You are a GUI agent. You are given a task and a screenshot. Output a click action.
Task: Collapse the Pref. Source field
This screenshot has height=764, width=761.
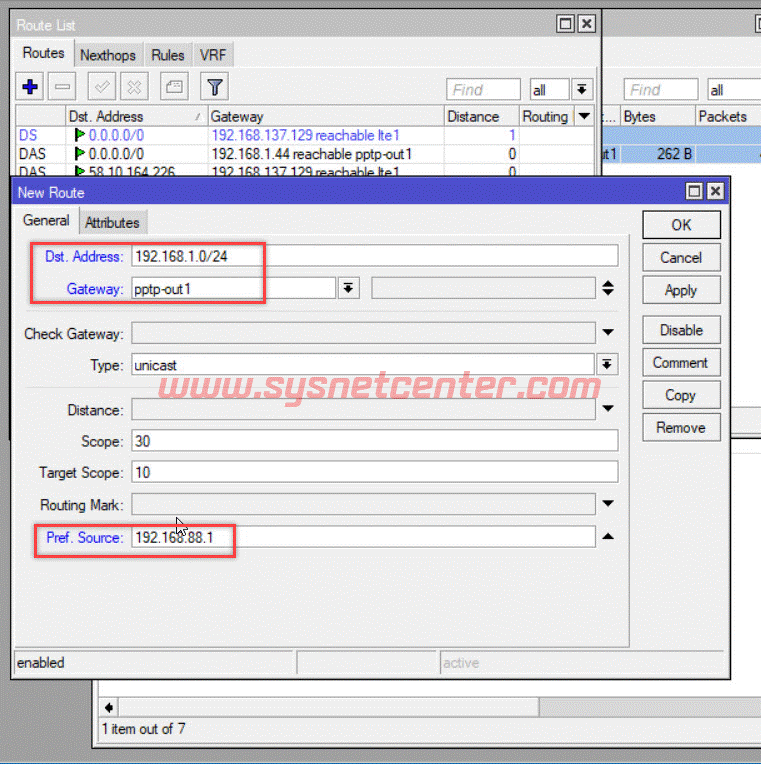click(x=608, y=536)
